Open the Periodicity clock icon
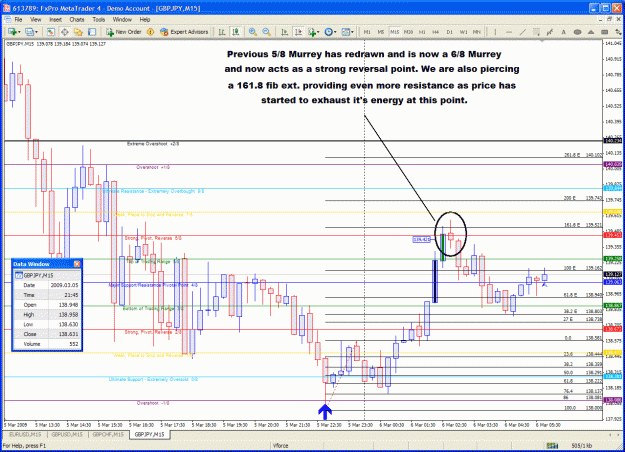 tap(328, 32)
